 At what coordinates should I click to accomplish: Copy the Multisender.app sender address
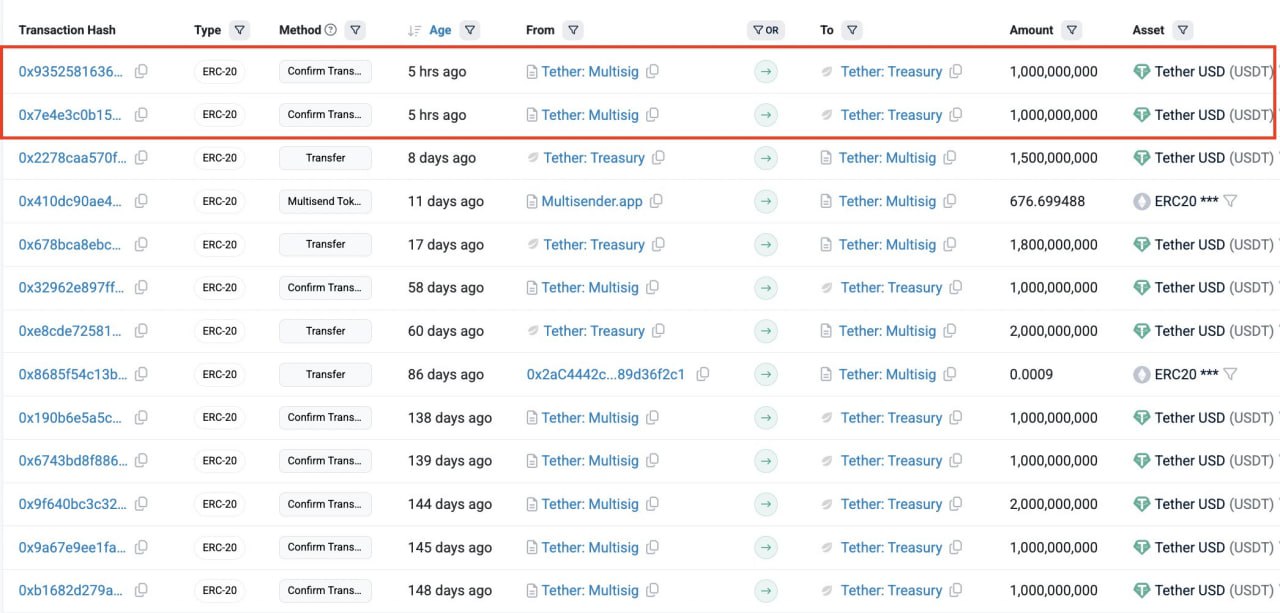click(656, 201)
